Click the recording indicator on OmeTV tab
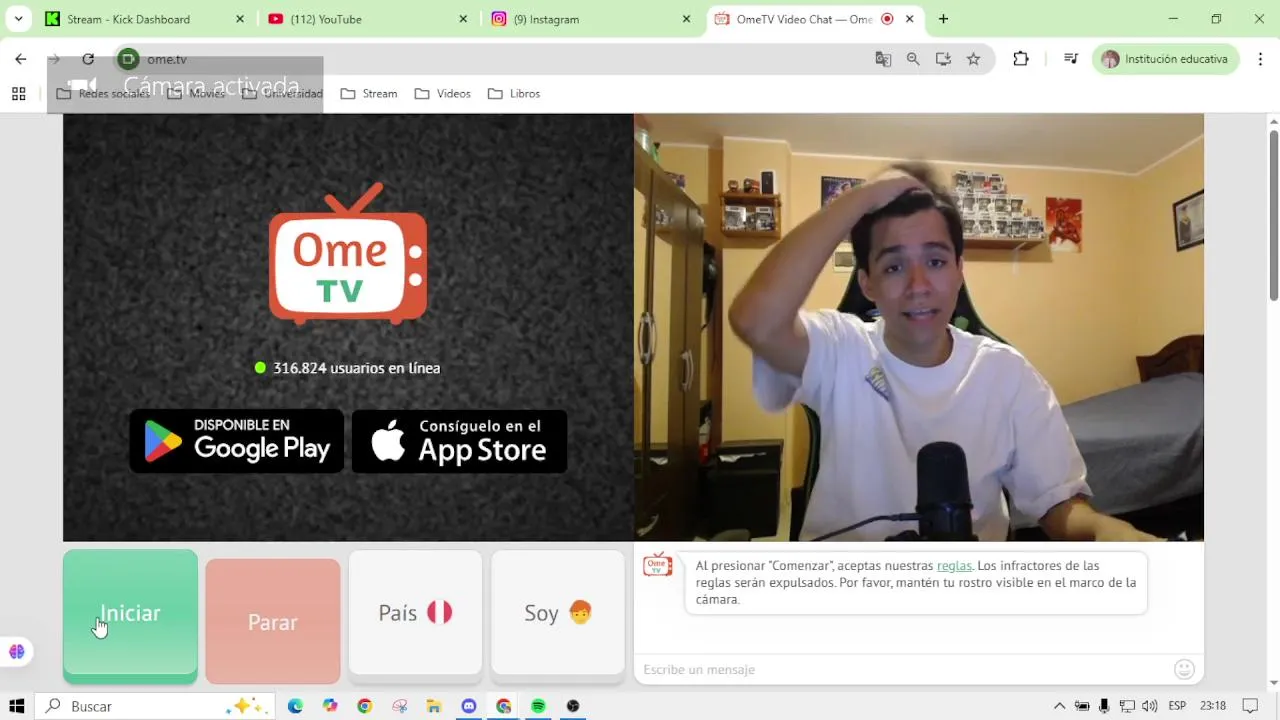Screen dimensions: 1280x720 887,19
